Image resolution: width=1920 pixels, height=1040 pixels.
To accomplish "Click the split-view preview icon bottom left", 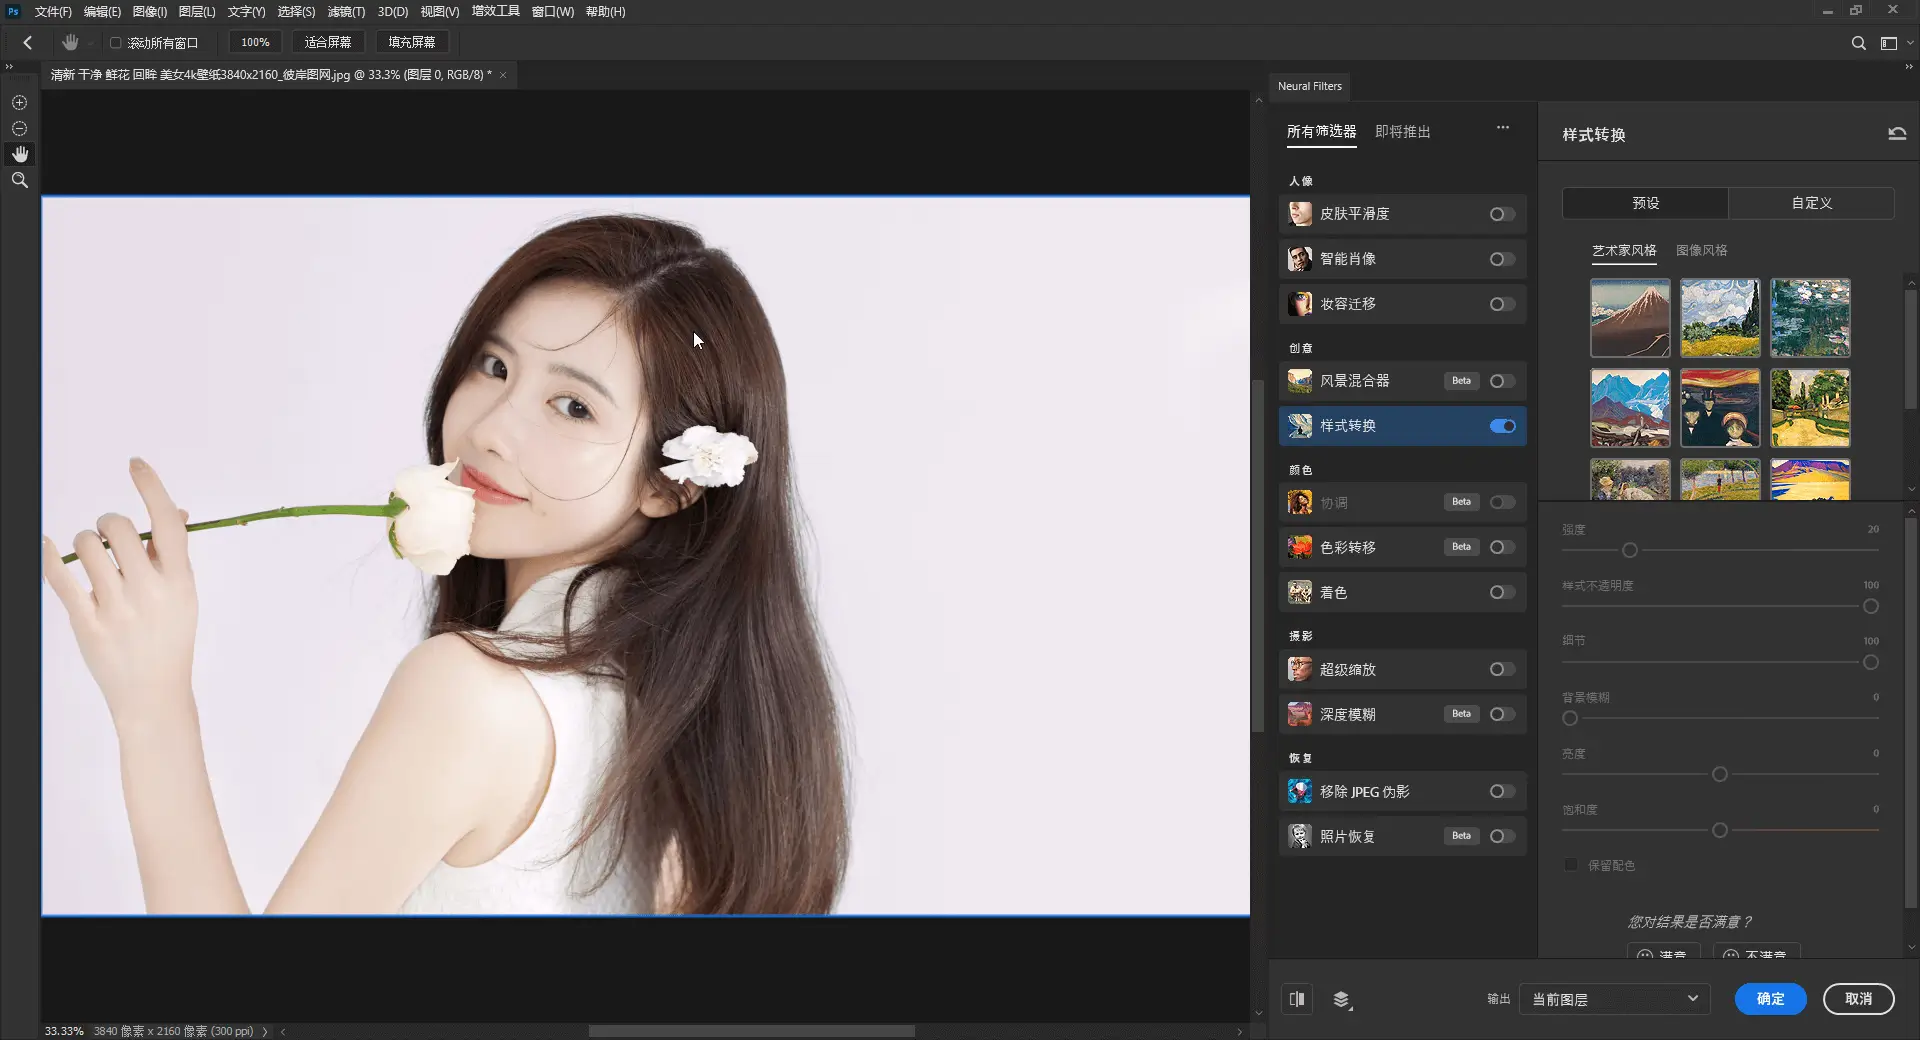I will coord(1297,999).
